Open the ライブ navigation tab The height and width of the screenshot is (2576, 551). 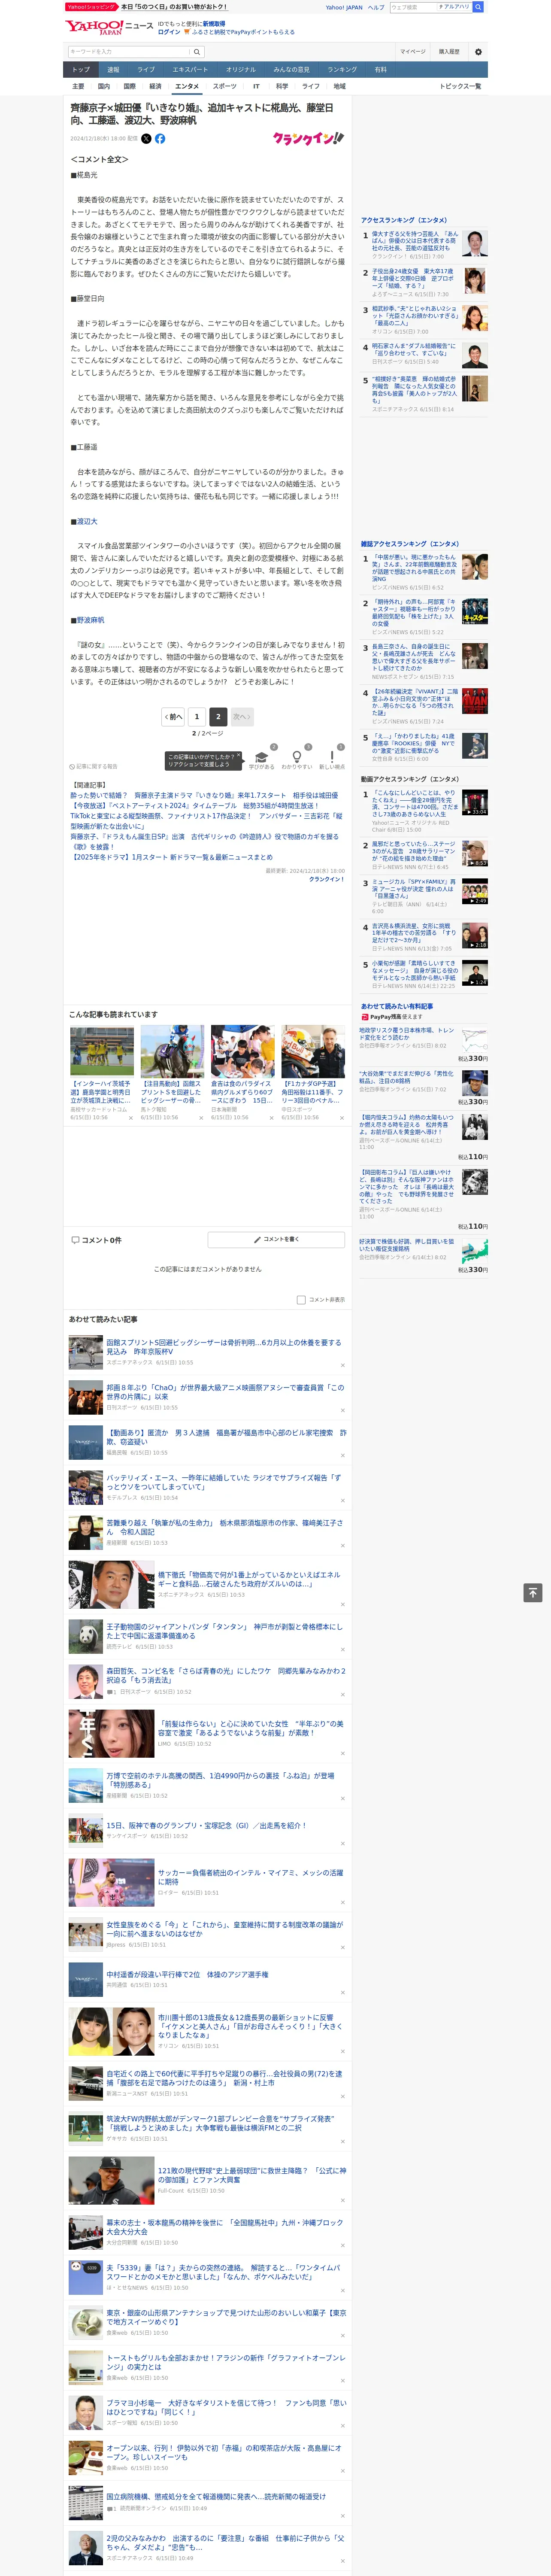click(x=146, y=70)
